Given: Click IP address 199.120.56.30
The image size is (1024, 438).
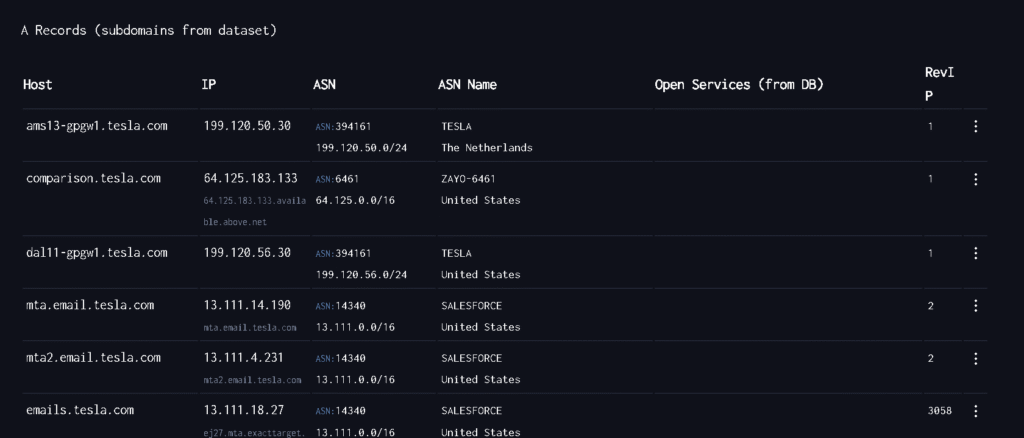Looking at the screenshot, I should (x=248, y=252).
